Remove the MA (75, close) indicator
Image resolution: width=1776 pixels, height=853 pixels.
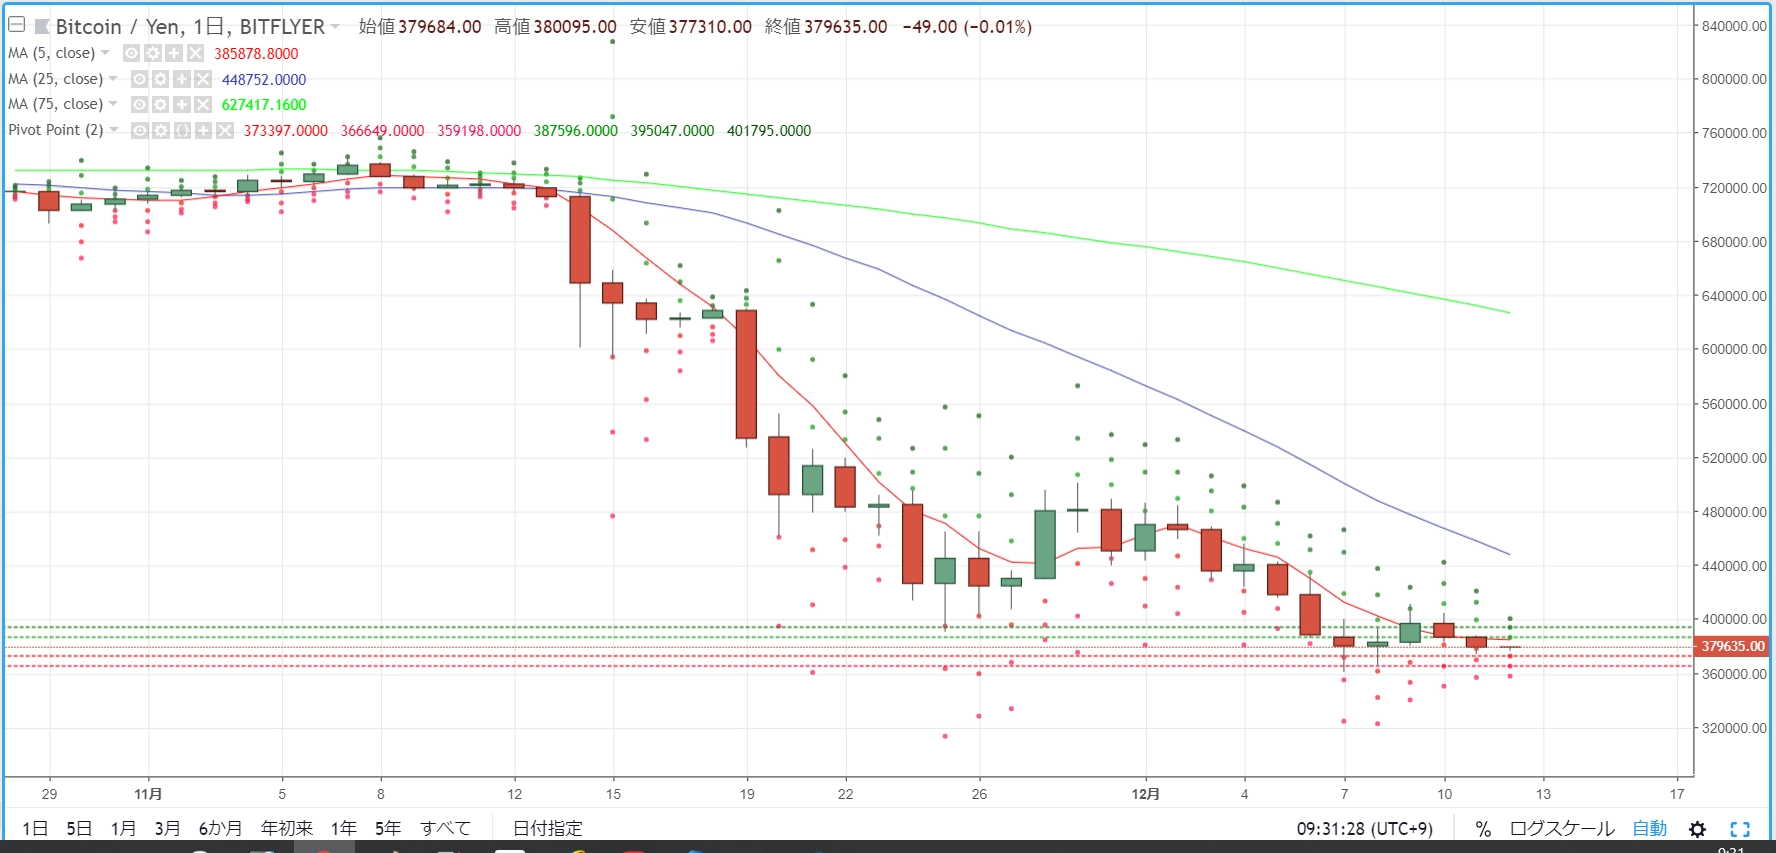tap(203, 104)
